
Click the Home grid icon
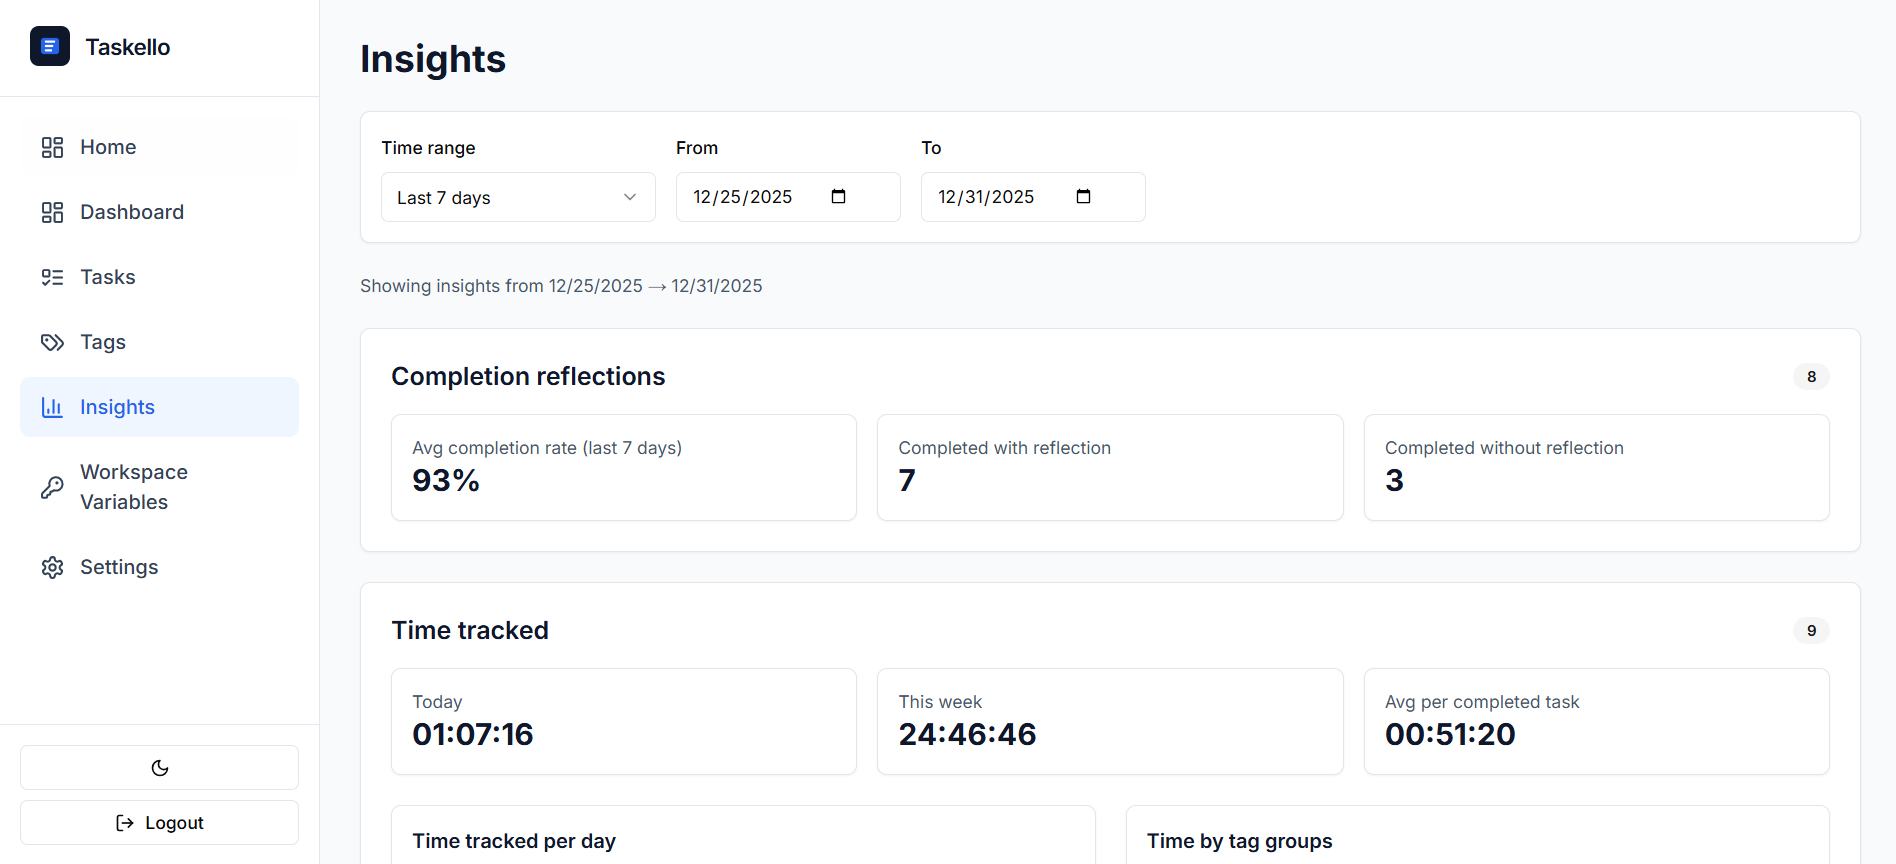[x=52, y=147]
